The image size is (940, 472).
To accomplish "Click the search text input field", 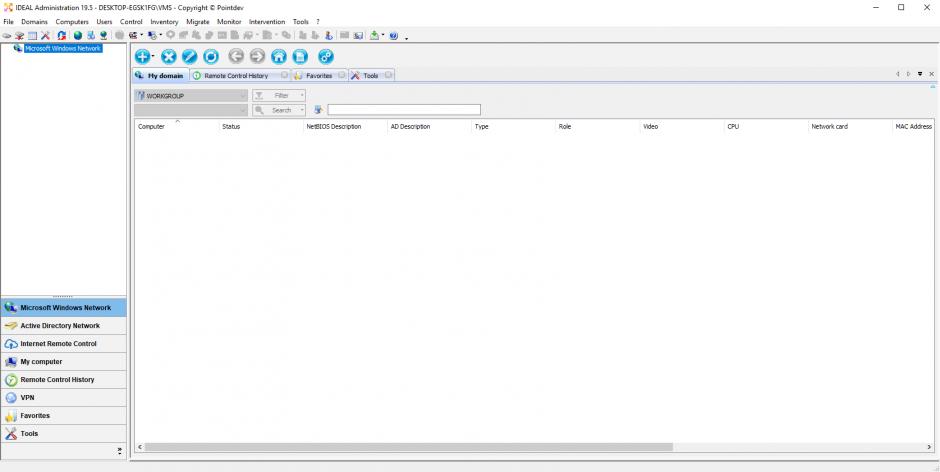I will [x=404, y=110].
